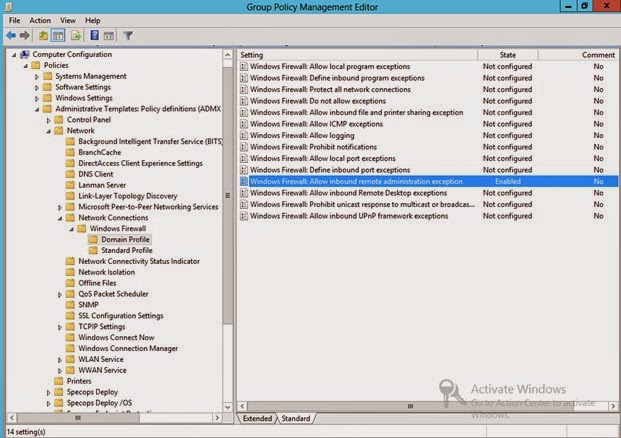Click right arrow of settings pane horizontal scrollbar
The height and width of the screenshot is (438, 621).
613,406
